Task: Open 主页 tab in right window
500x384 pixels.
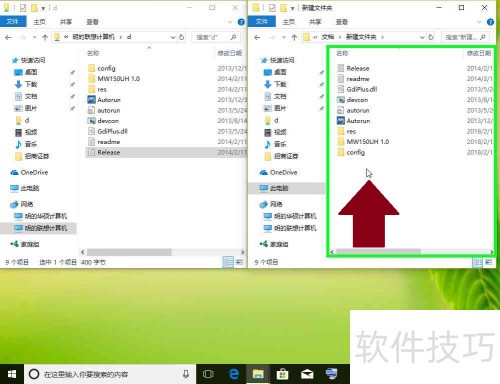Action: pos(288,22)
